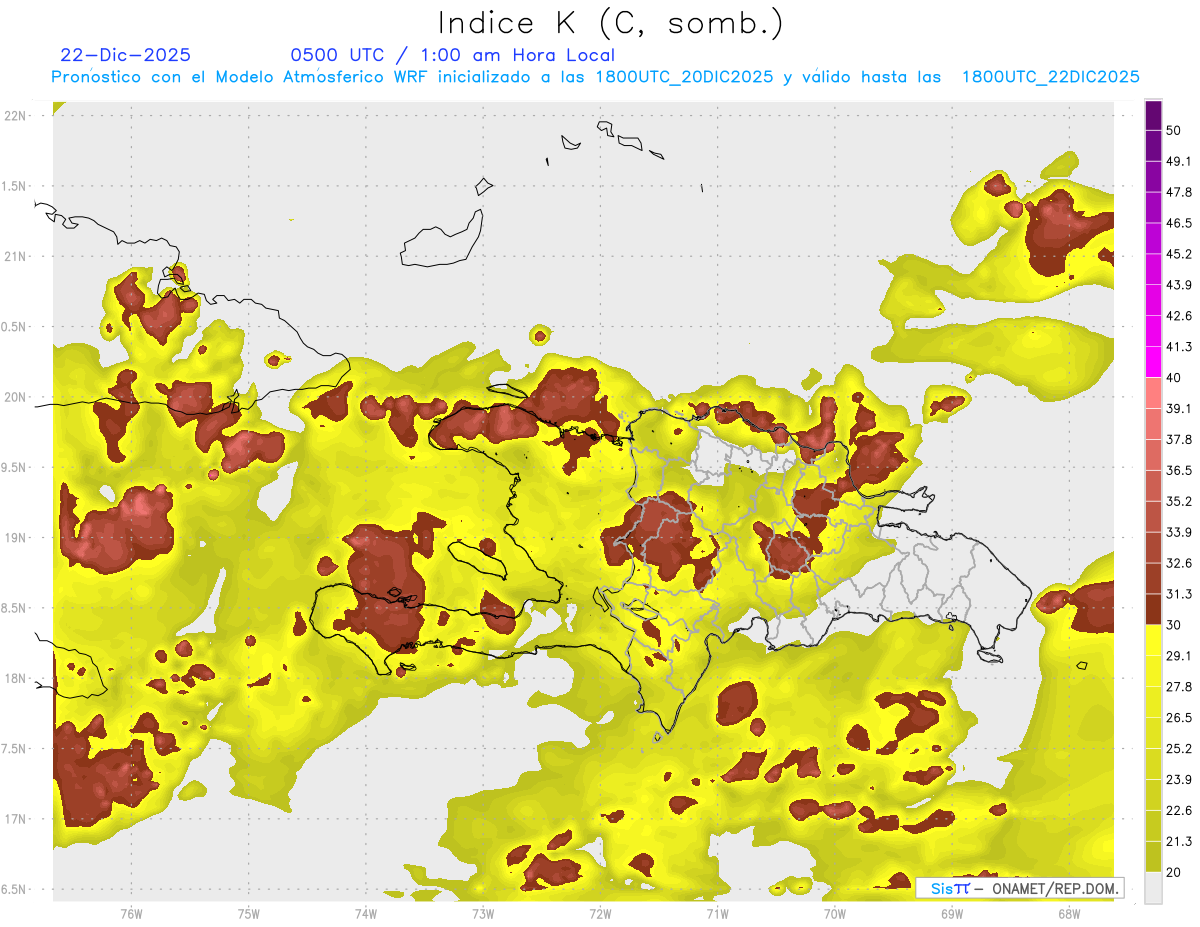
Task: Click the 19N latitude label
Action: coord(17,538)
